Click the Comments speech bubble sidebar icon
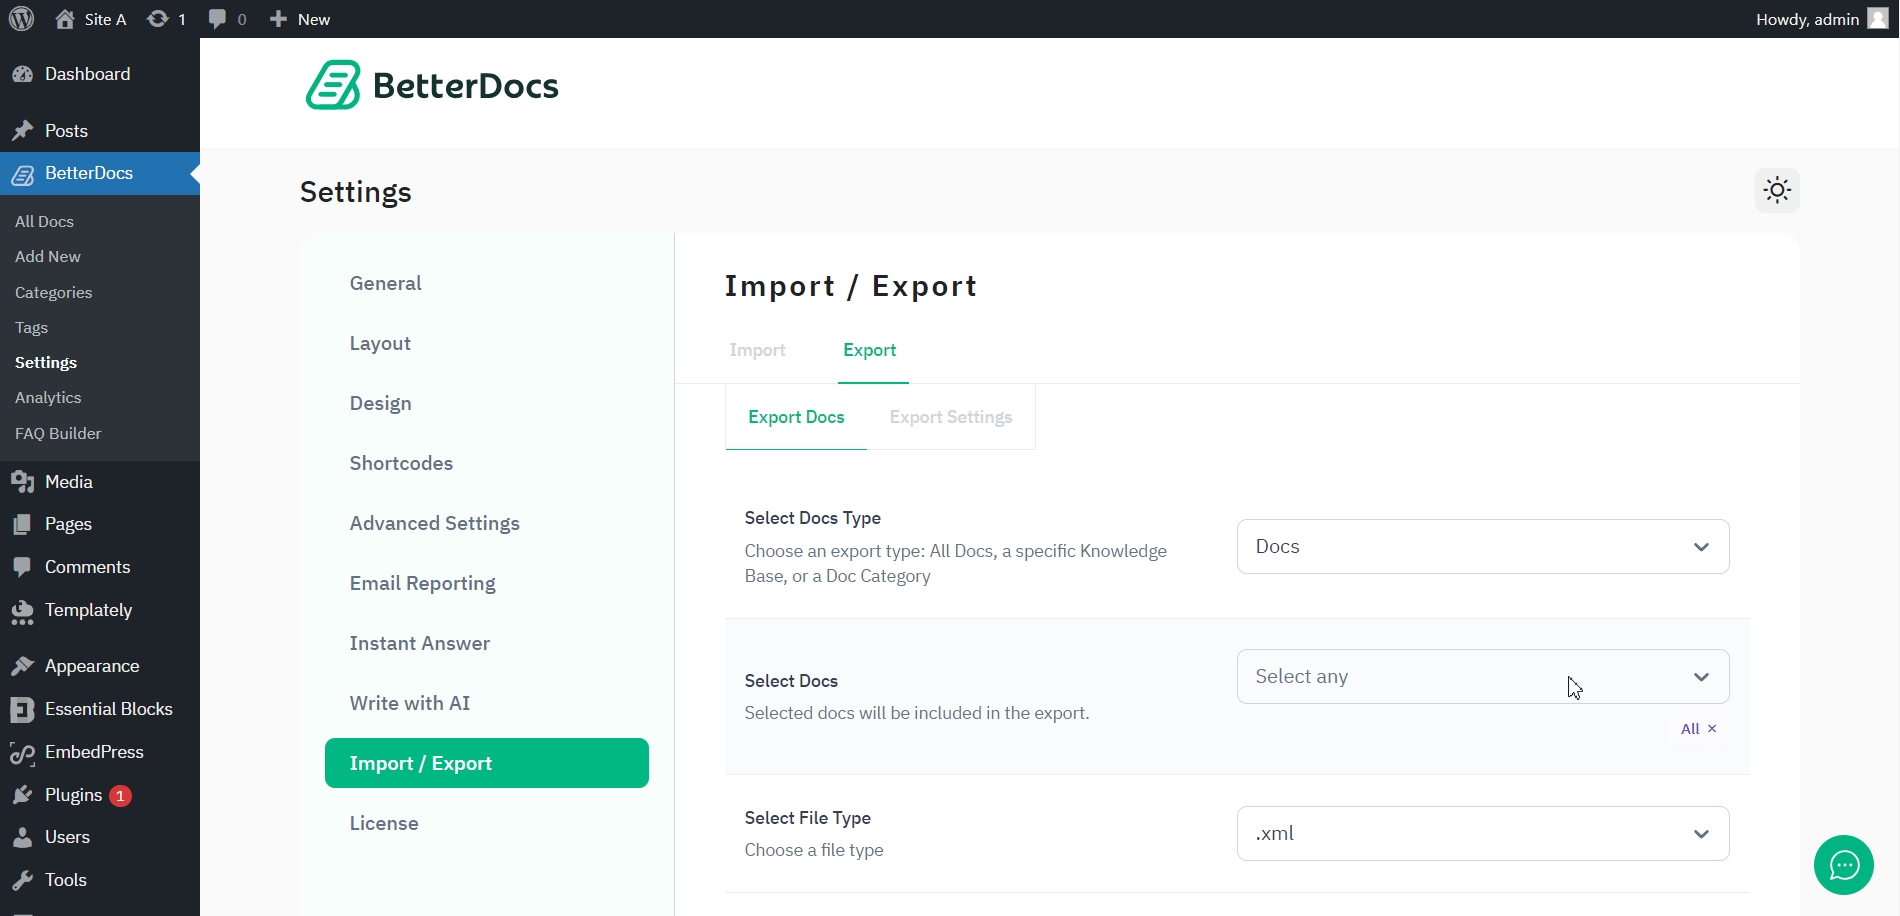 (x=24, y=566)
